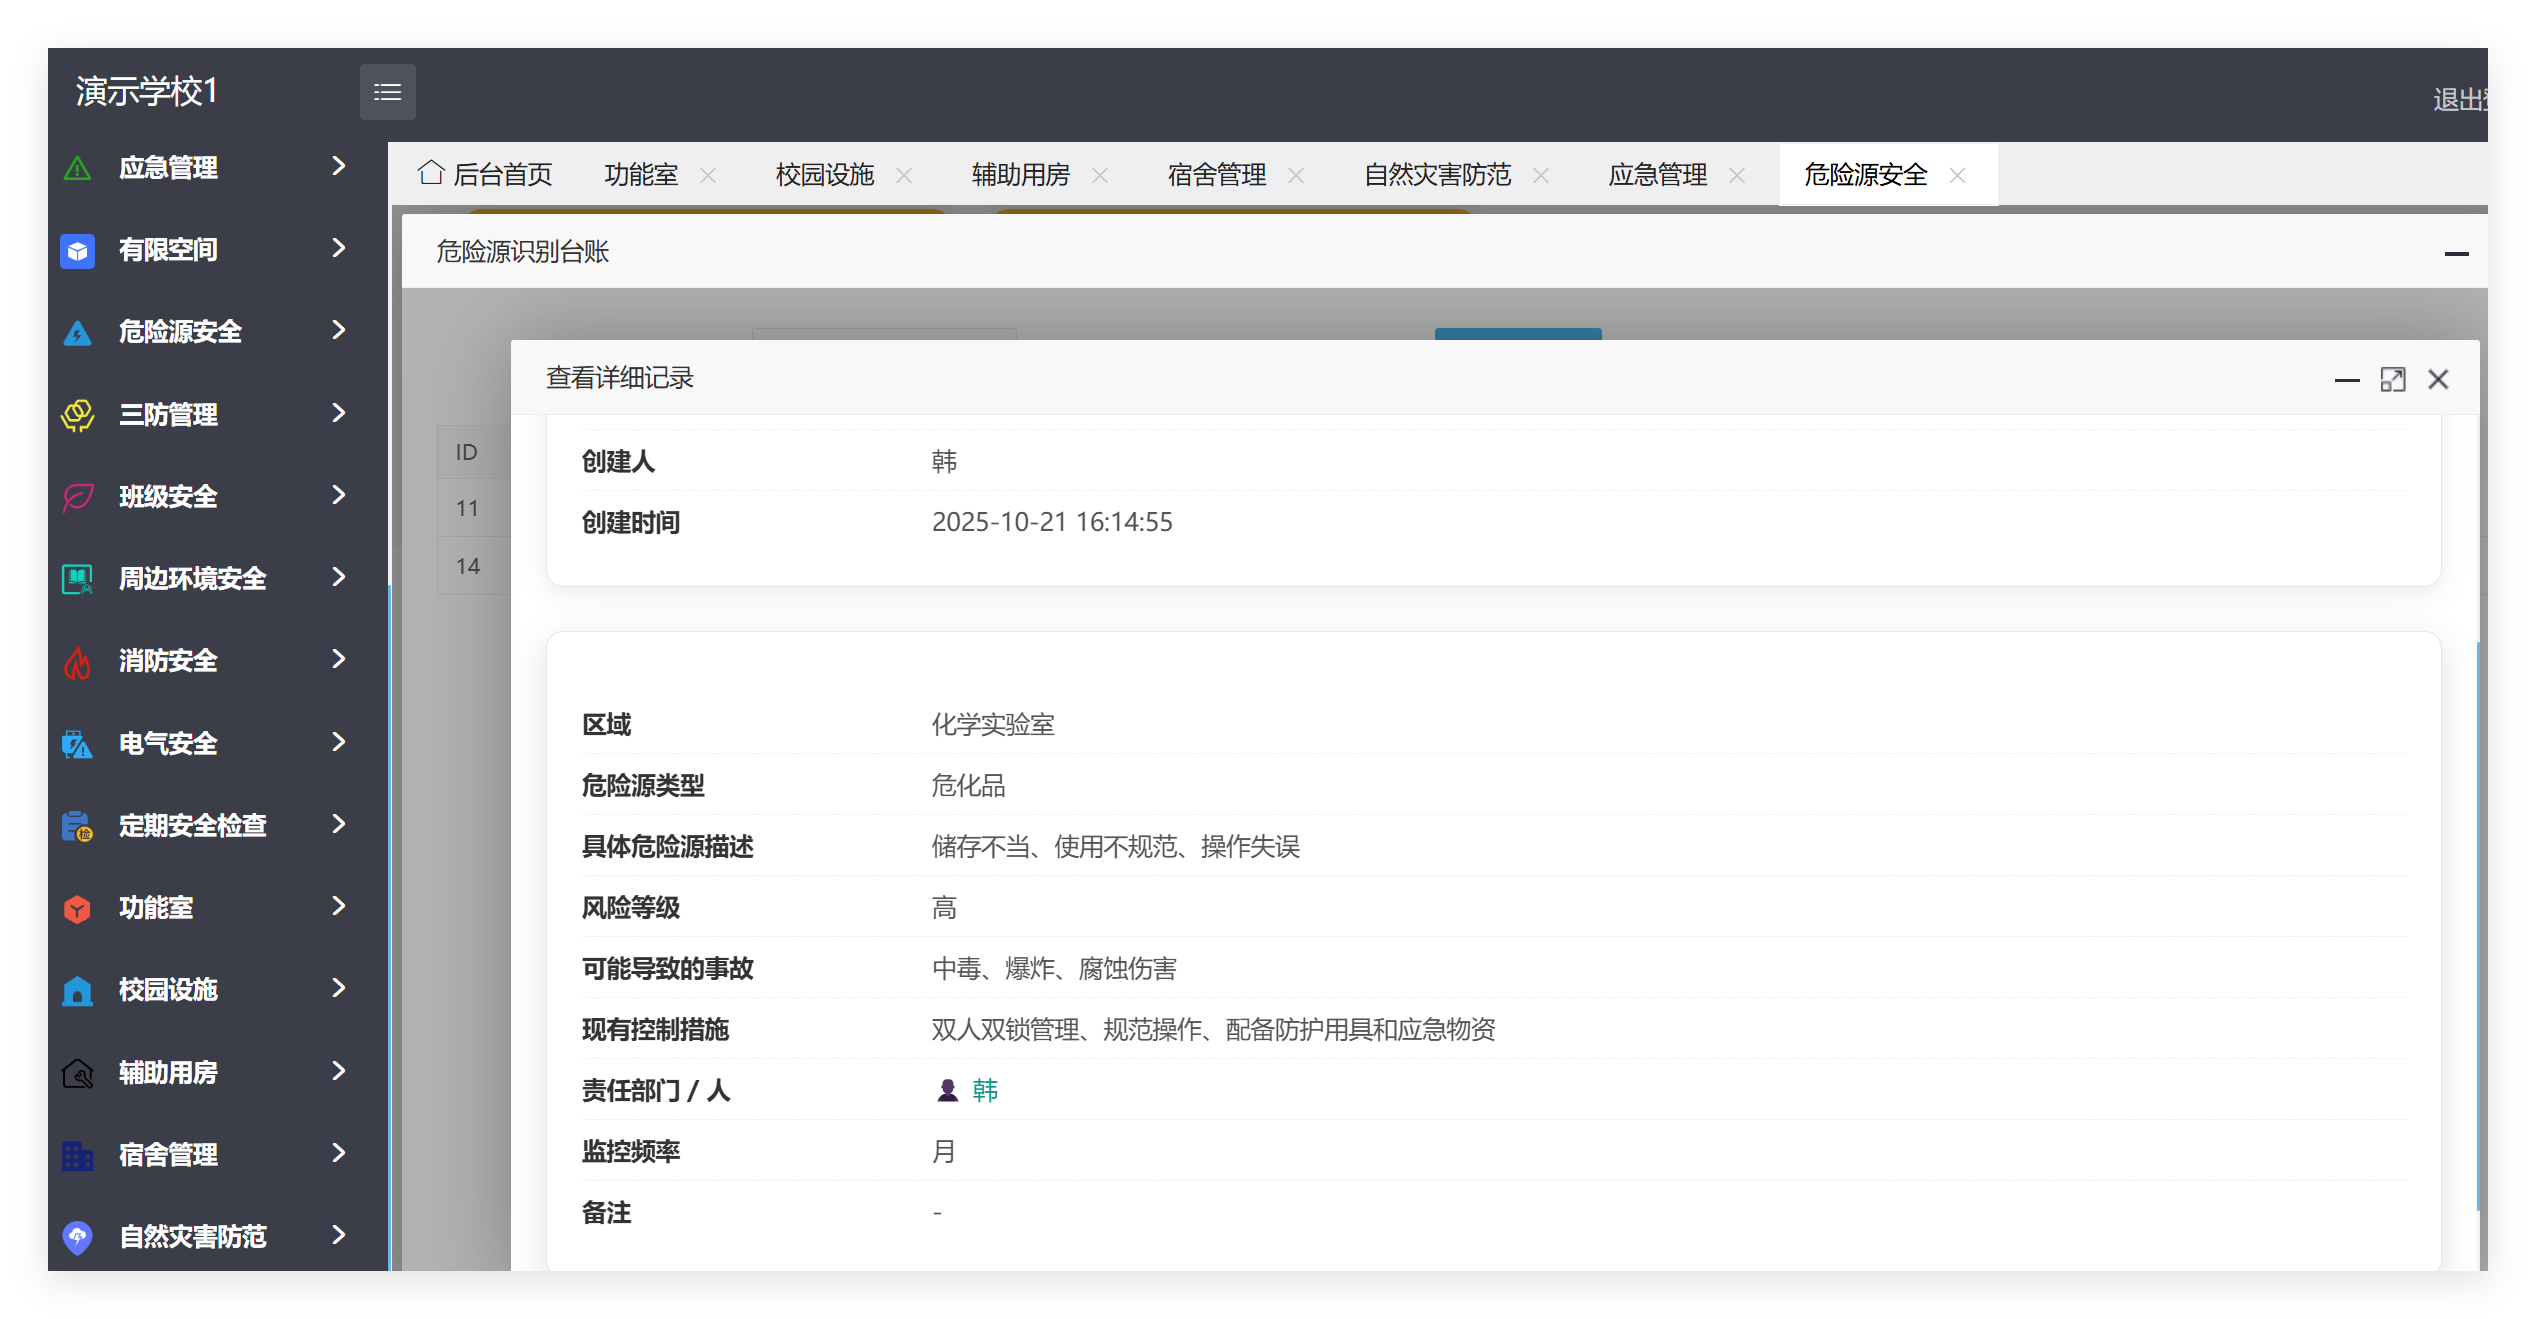Screen dimensions: 2536x1319
Task: Click the 电气安全 electrical safety icon
Action: (x=77, y=743)
